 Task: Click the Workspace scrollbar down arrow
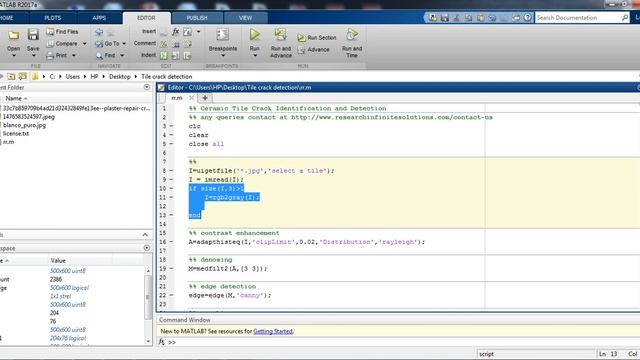coord(148,341)
